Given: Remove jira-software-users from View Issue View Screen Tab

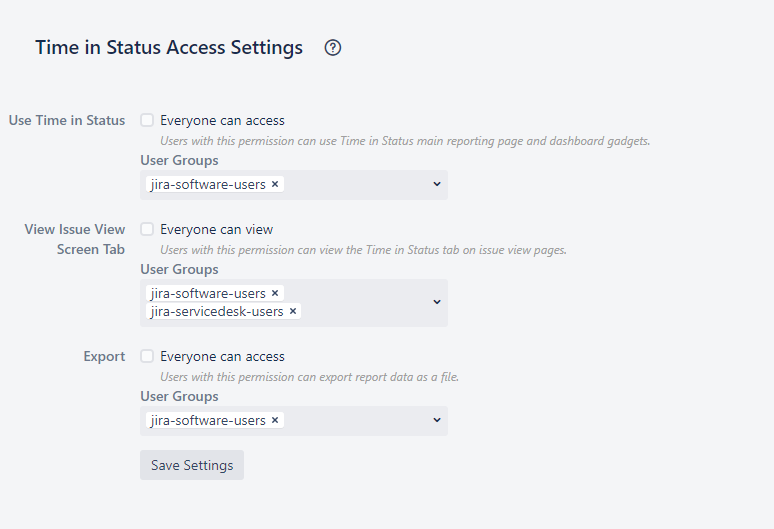Looking at the screenshot, I should tap(275, 293).
